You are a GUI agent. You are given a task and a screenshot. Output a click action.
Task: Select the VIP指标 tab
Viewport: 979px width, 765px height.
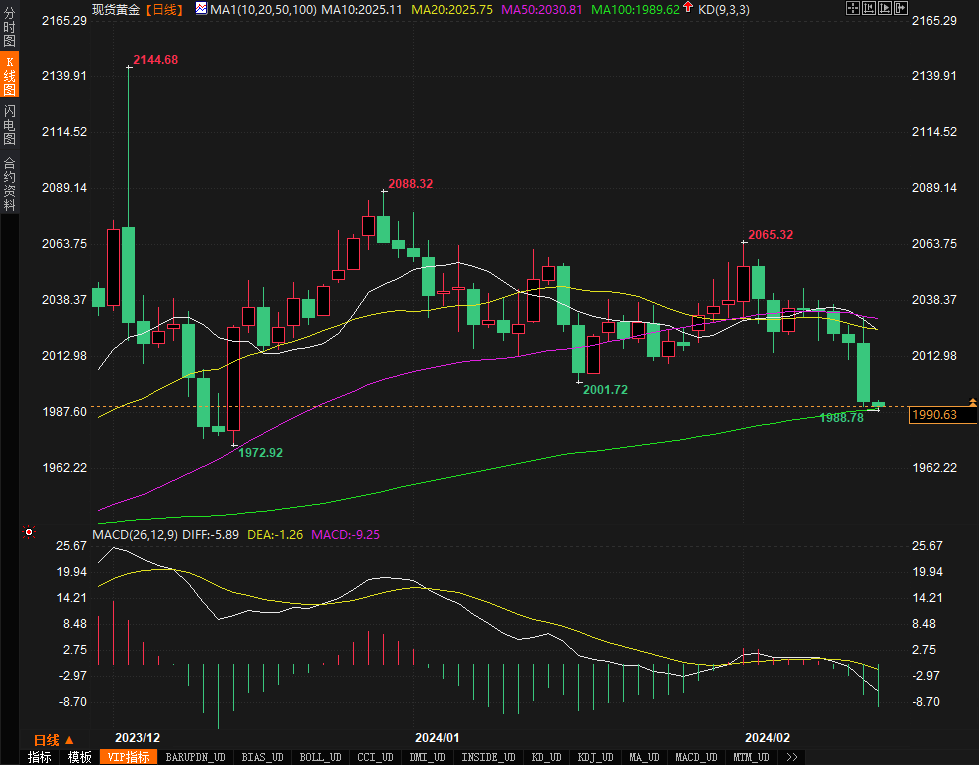click(x=129, y=757)
